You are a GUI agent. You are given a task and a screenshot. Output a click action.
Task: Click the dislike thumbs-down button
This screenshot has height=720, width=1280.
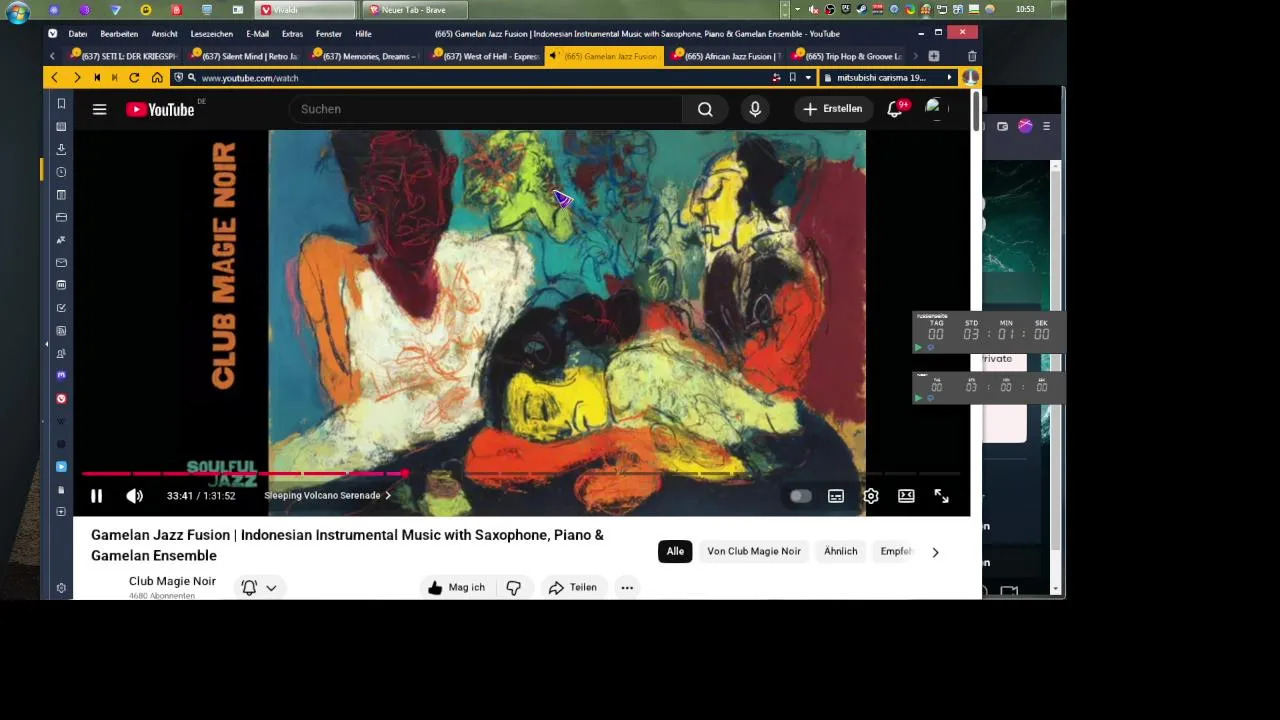513,587
